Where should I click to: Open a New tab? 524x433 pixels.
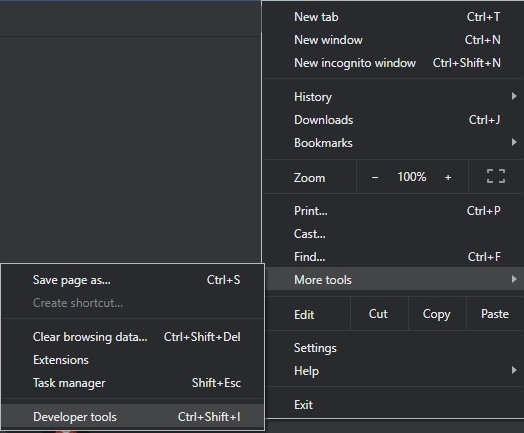393,17
